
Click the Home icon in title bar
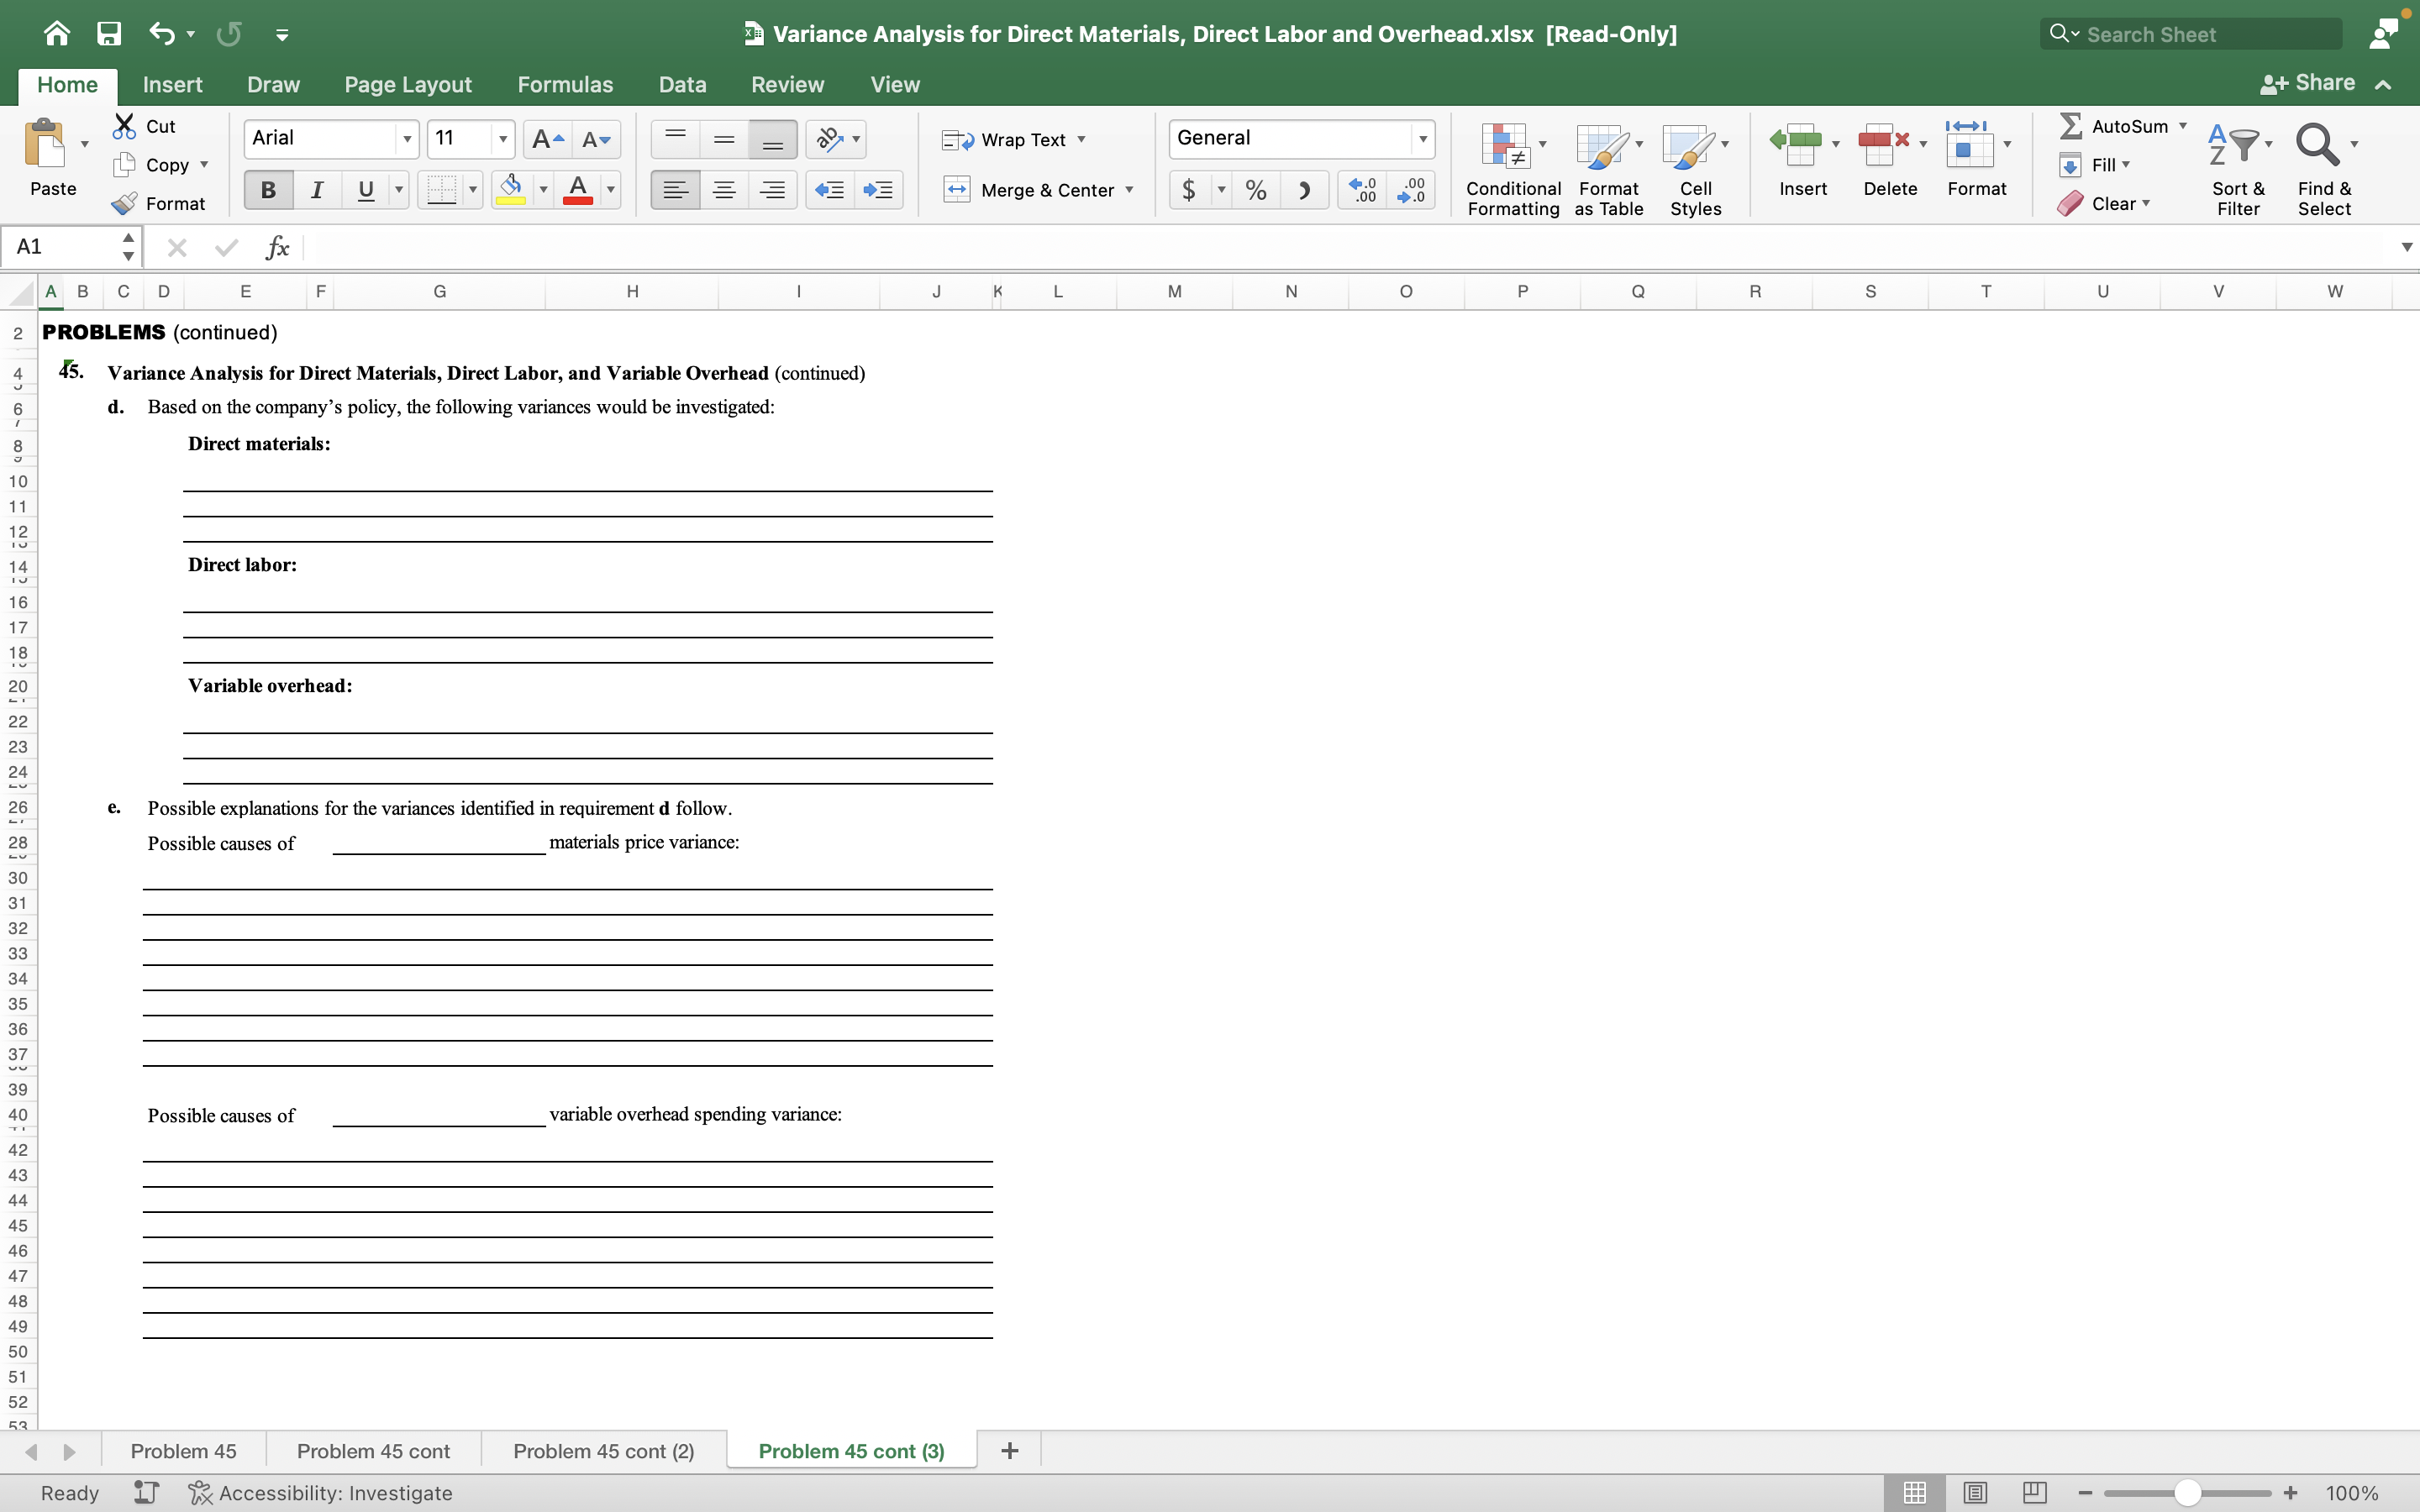point(56,34)
